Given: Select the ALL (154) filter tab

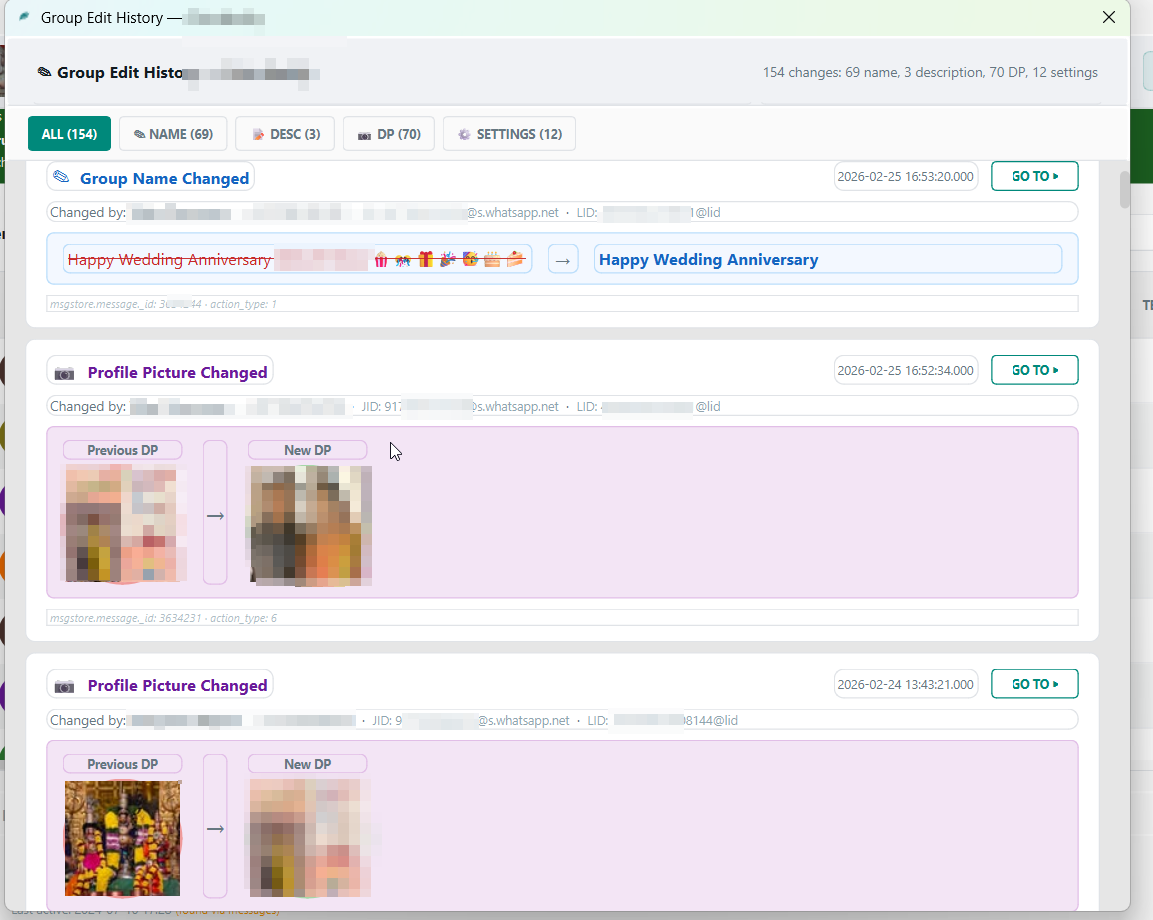Looking at the screenshot, I should [x=69, y=134].
